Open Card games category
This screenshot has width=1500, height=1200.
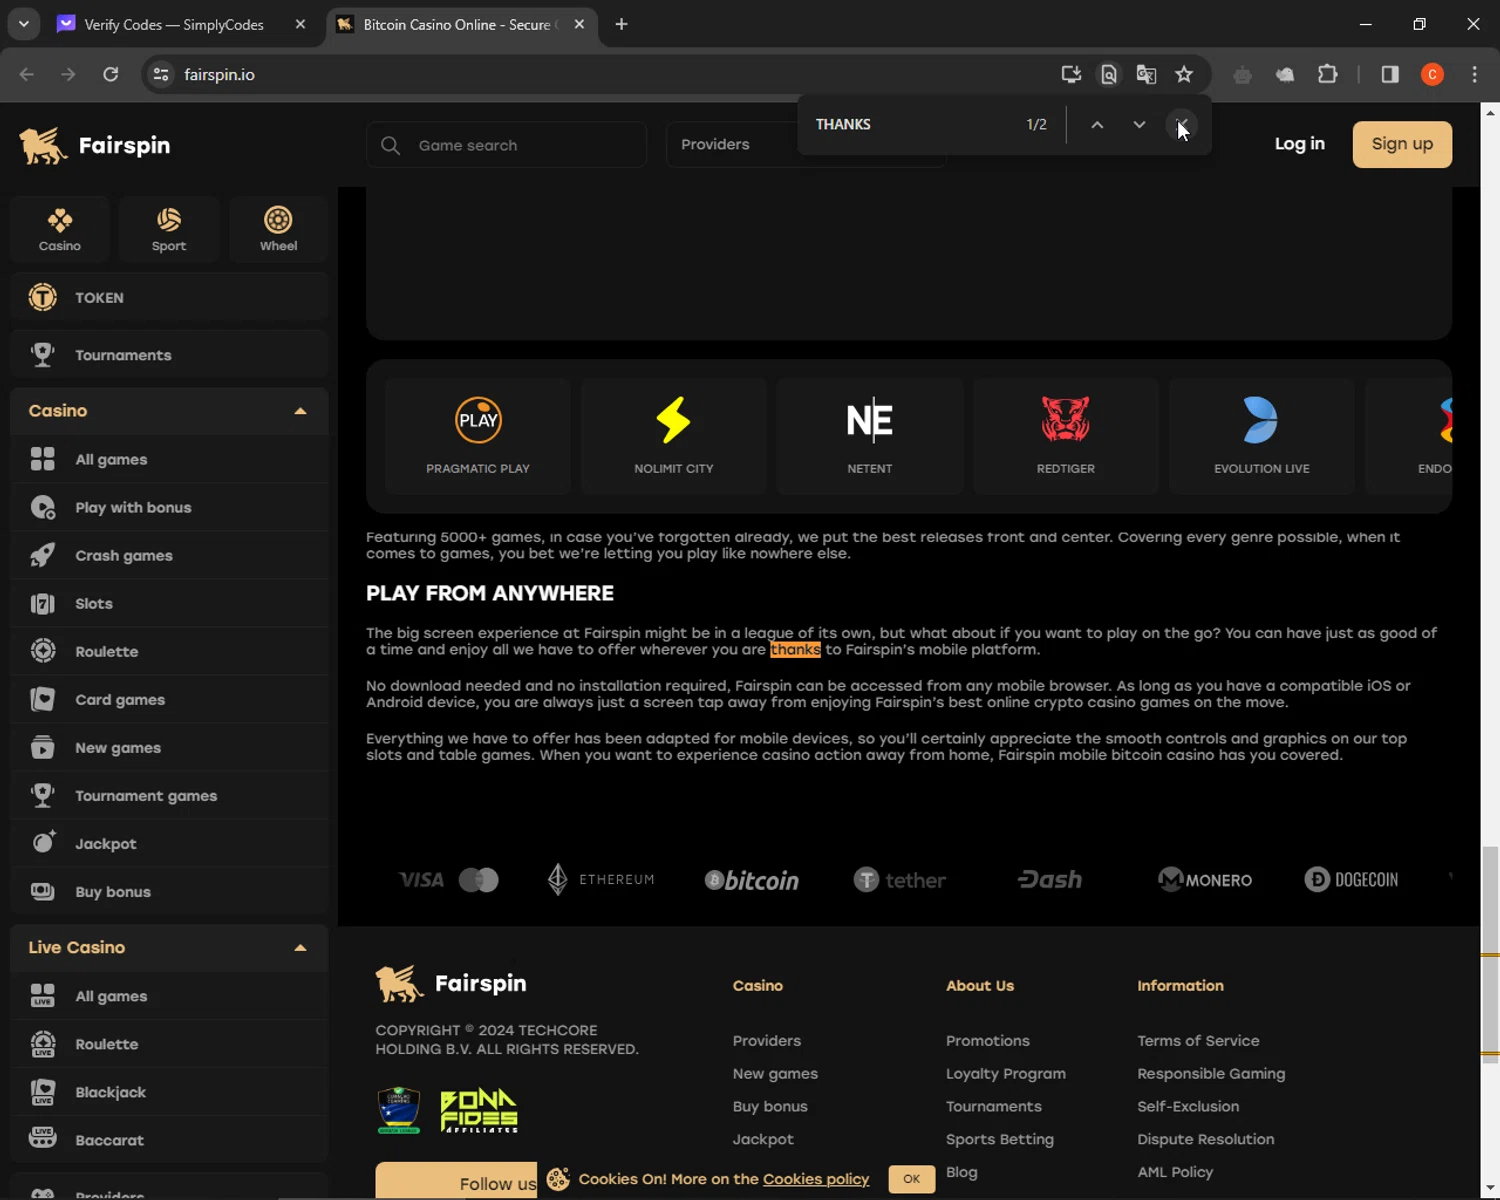(169, 699)
